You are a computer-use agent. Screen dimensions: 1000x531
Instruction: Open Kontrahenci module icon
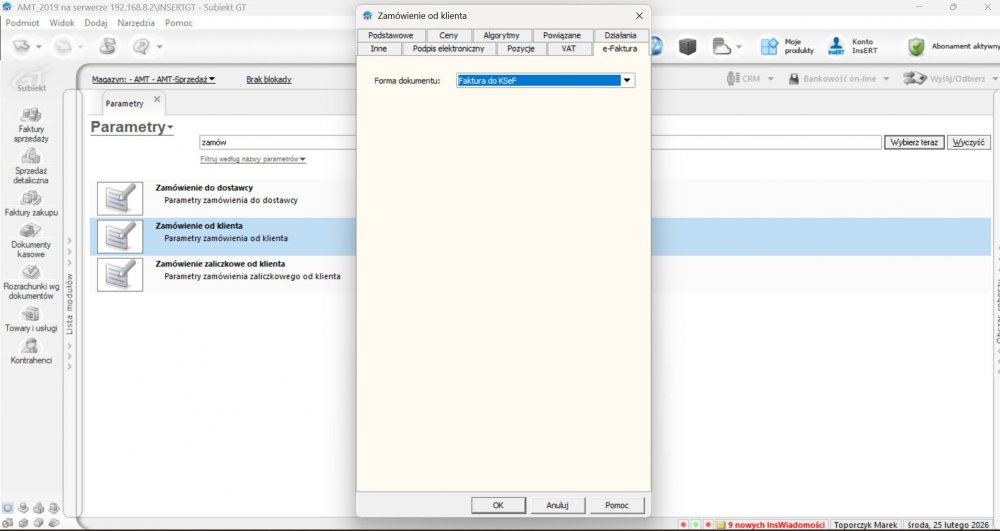point(31,346)
